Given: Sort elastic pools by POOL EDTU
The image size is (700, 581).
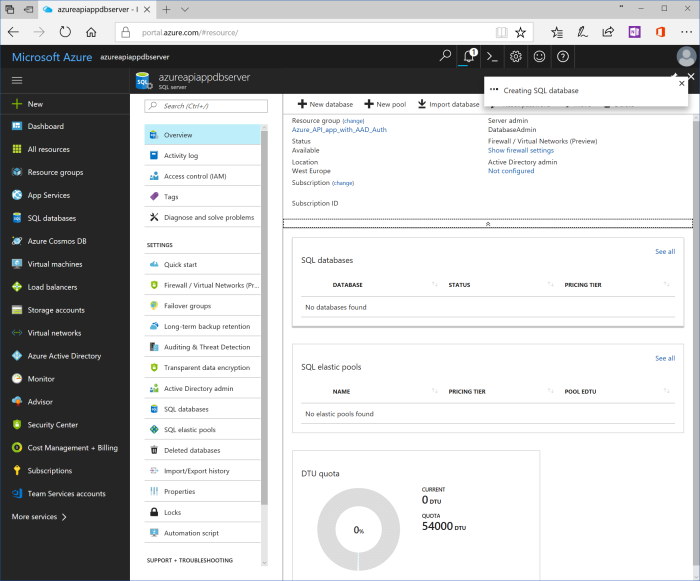Looking at the screenshot, I should pyautogui.click(x=580, y=392).
